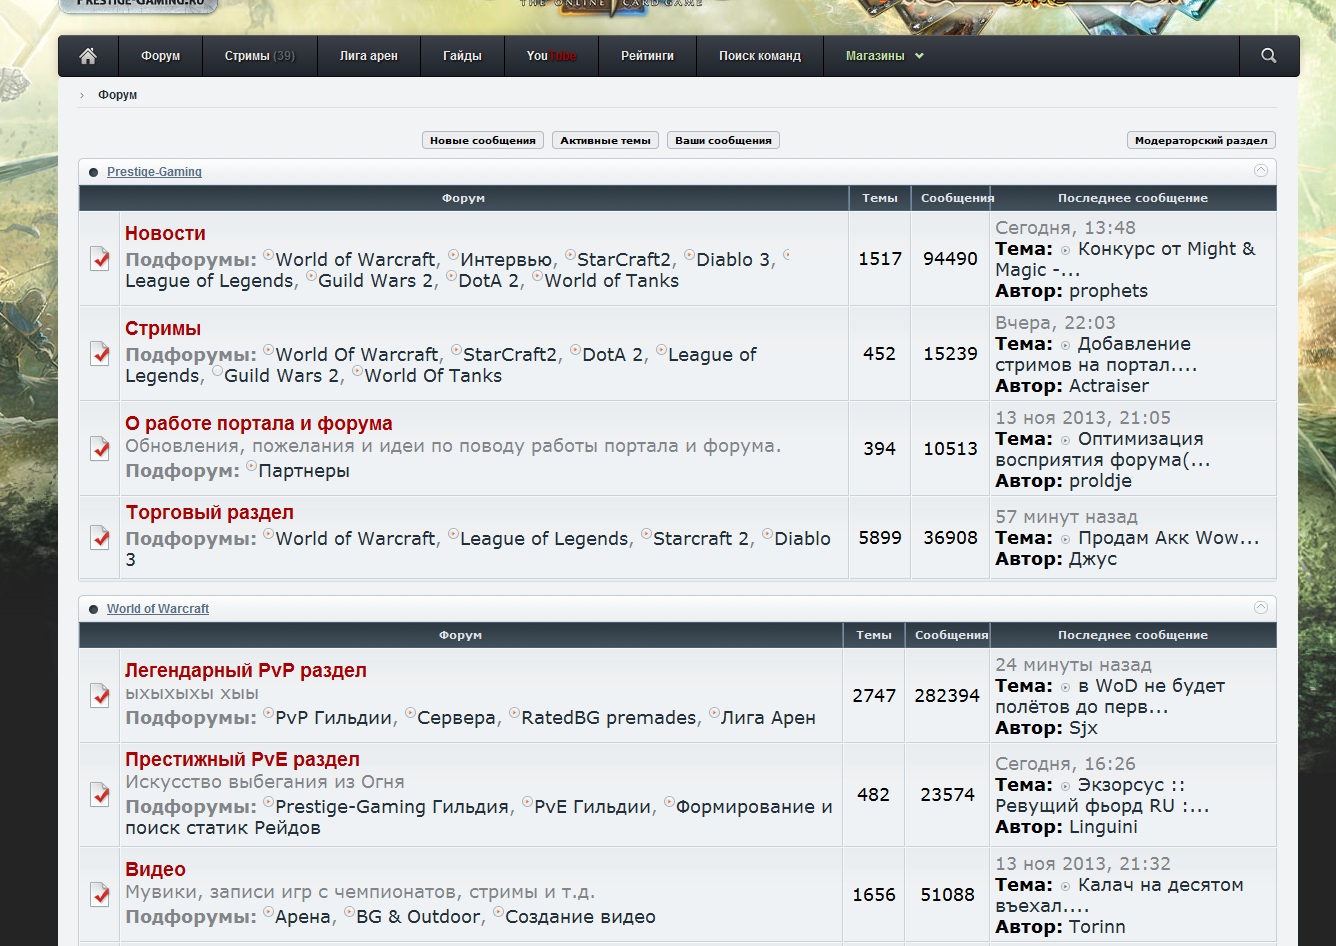Click the status icon of Торговый раздел
This screenshot has height=946, width=1336.
[x=100, y=538]
